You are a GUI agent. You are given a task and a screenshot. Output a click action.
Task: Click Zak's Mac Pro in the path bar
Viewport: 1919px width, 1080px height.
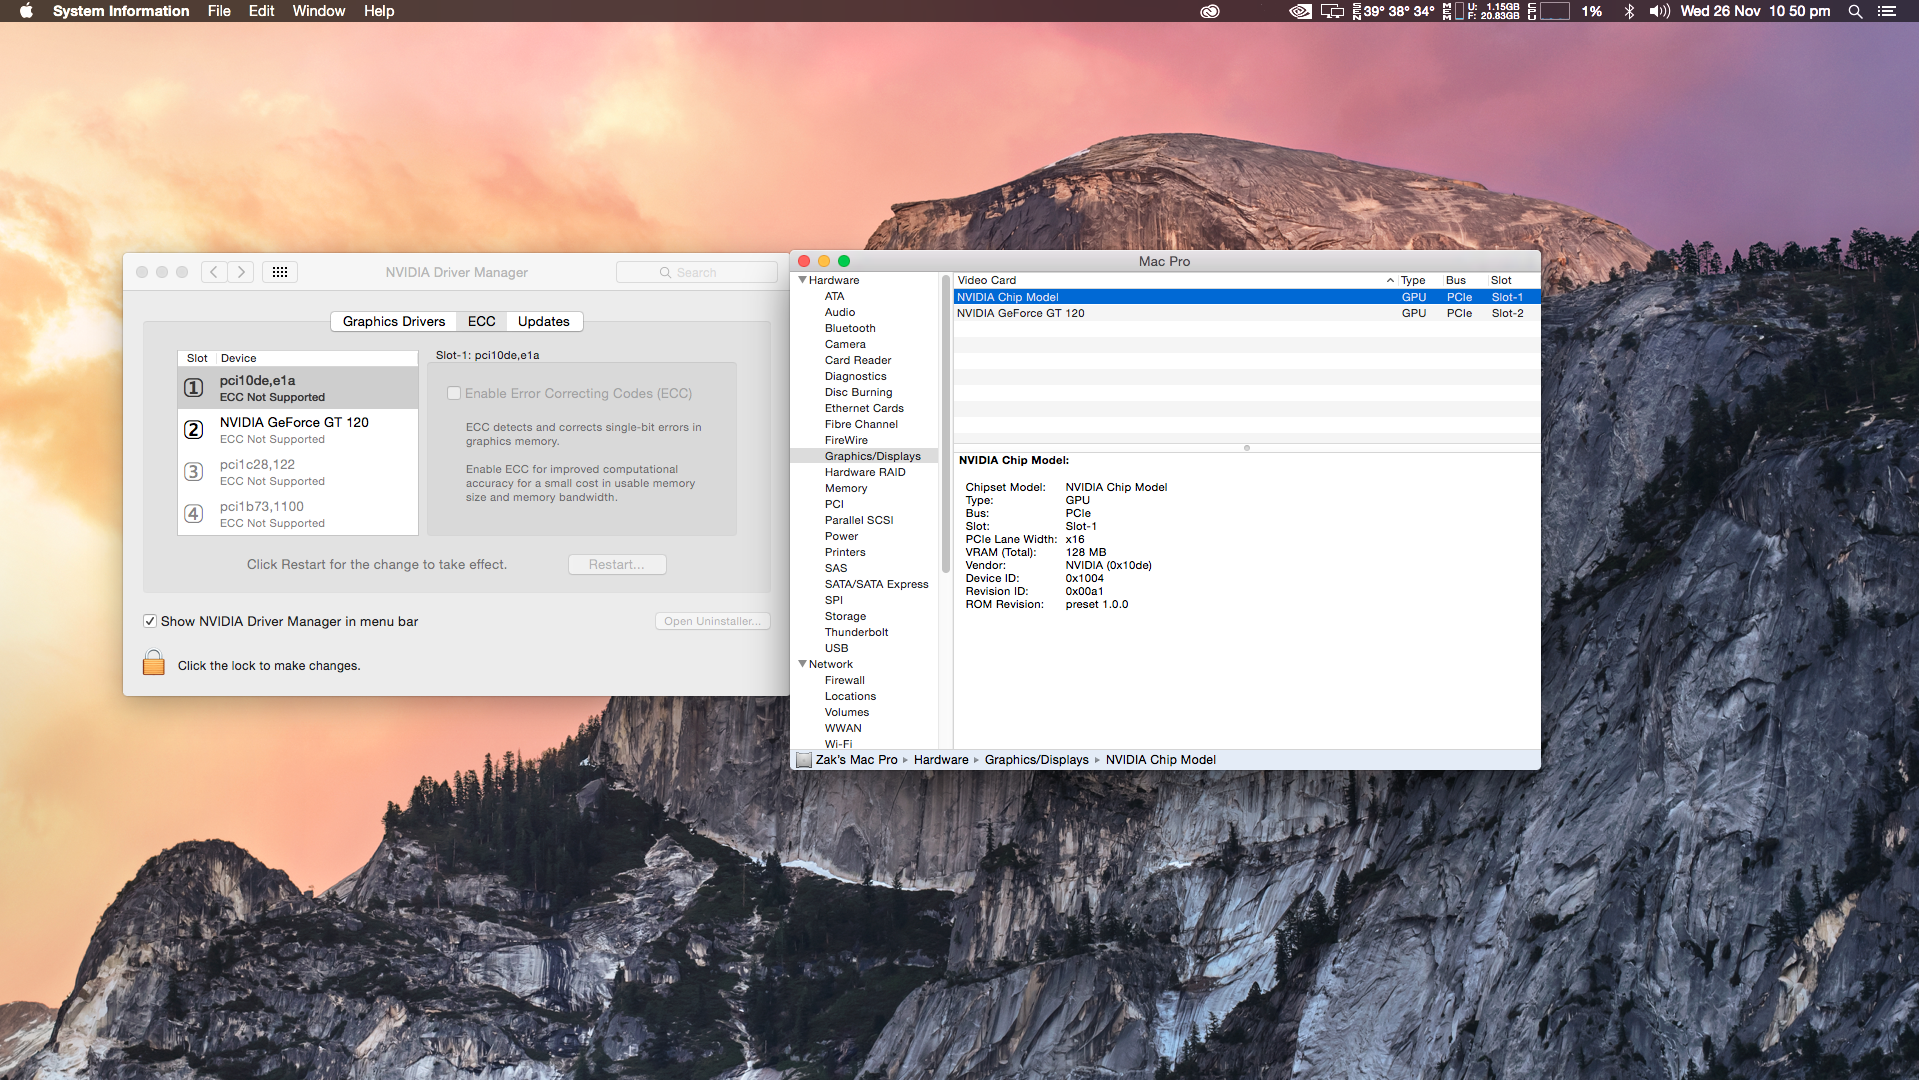856,760
